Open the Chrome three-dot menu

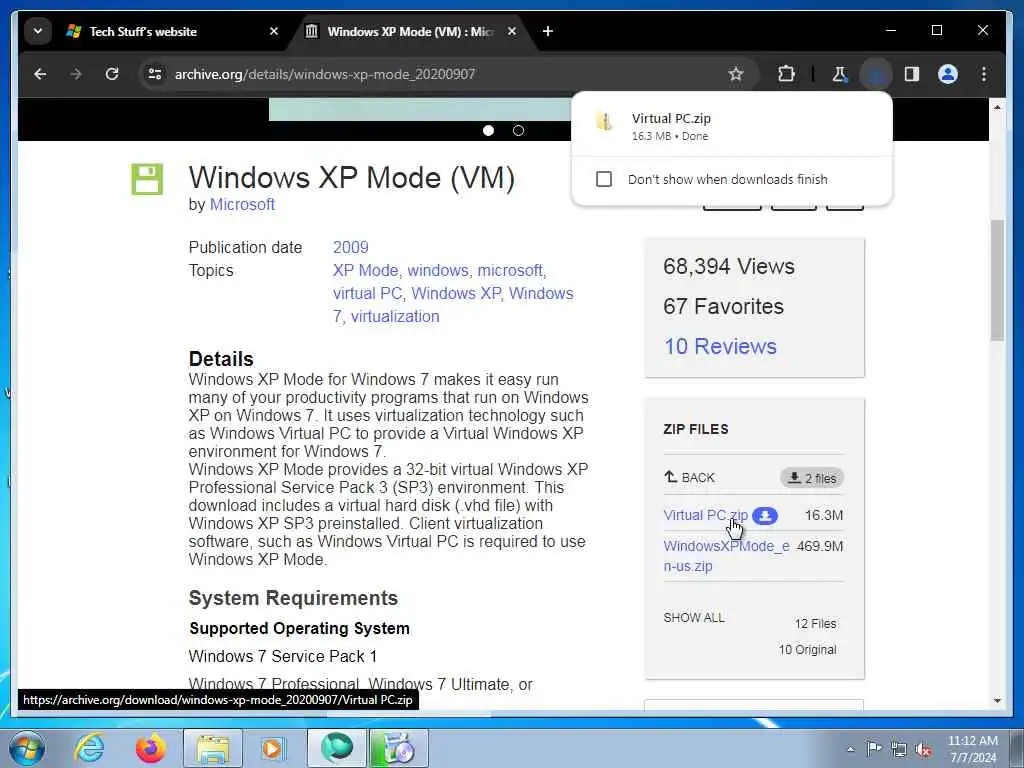point(984,74)
